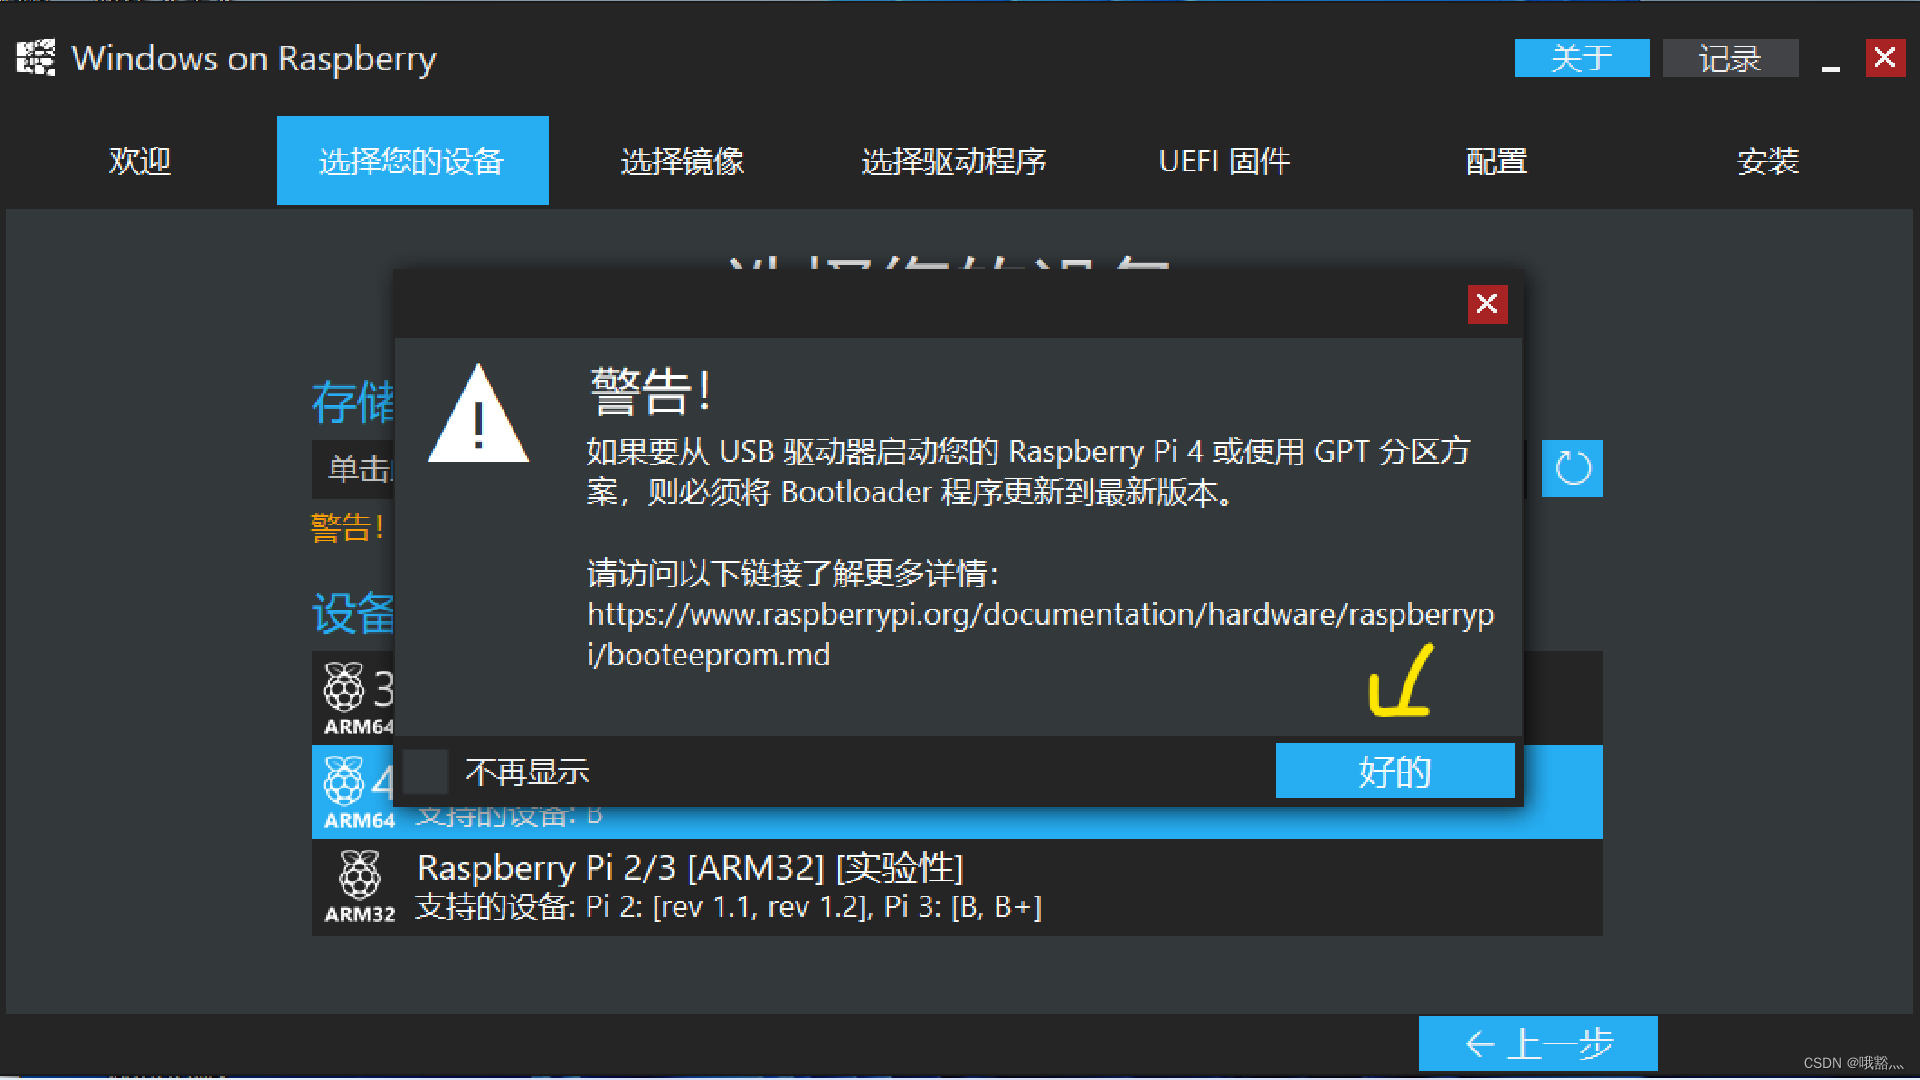Go to the 安装 tab

click(1767, 161)
